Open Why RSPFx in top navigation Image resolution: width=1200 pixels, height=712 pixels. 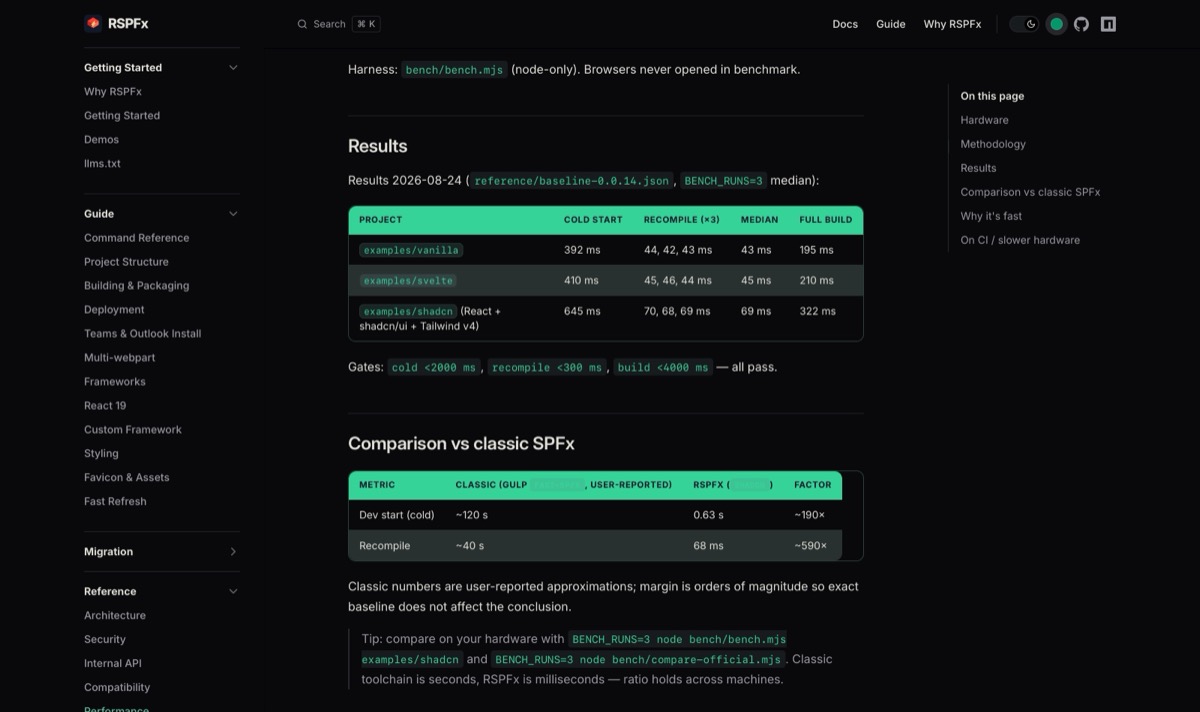click(952, 24)
